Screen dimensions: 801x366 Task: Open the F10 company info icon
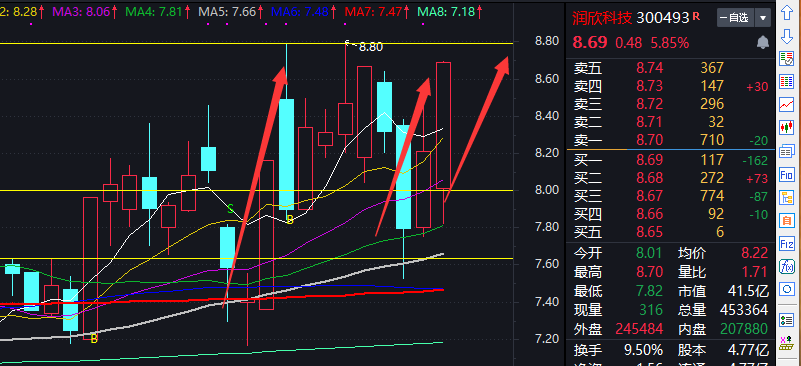[x=787, y=174]
